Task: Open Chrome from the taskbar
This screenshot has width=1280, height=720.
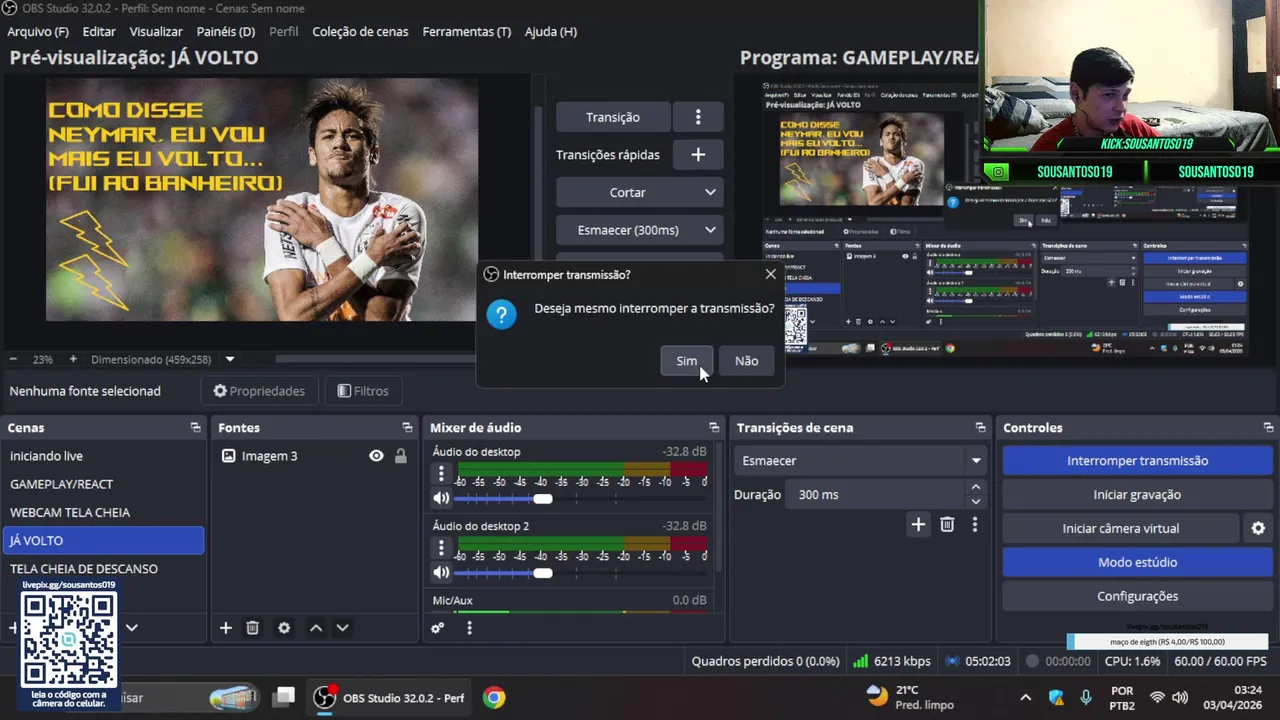Action: coord(494,698)
